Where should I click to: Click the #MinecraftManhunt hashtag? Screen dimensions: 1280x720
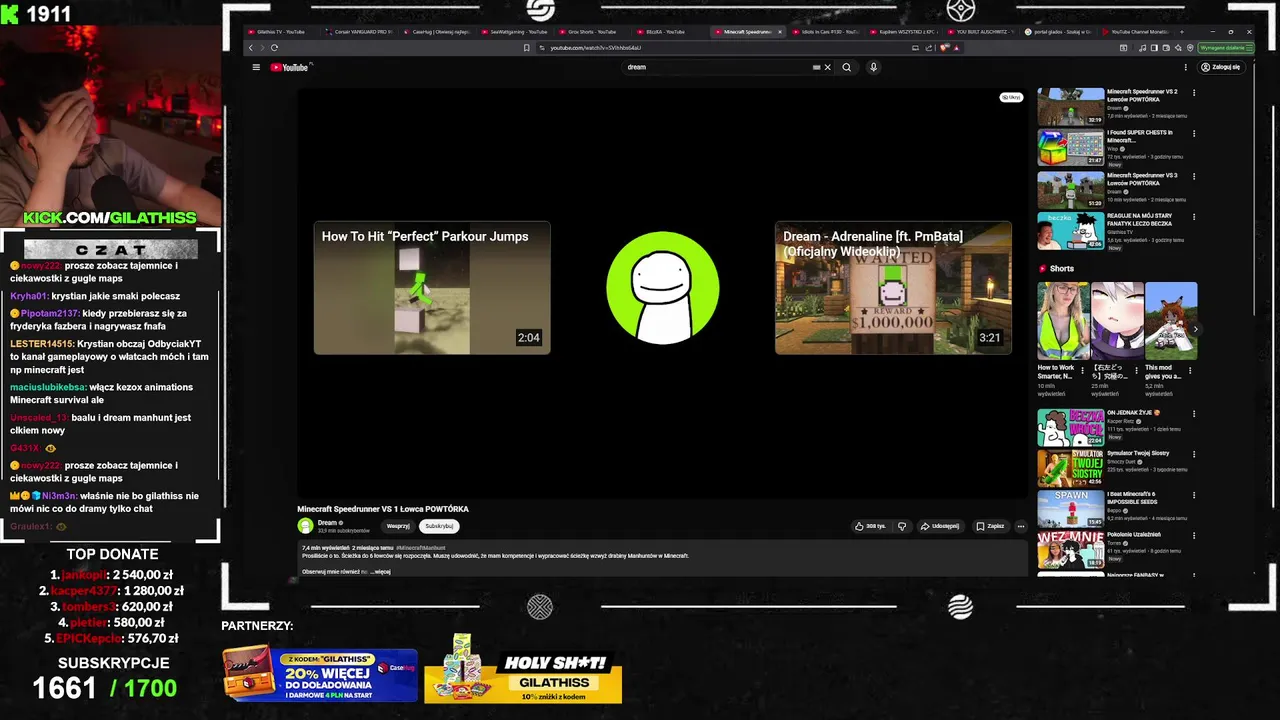coord(421,548)
